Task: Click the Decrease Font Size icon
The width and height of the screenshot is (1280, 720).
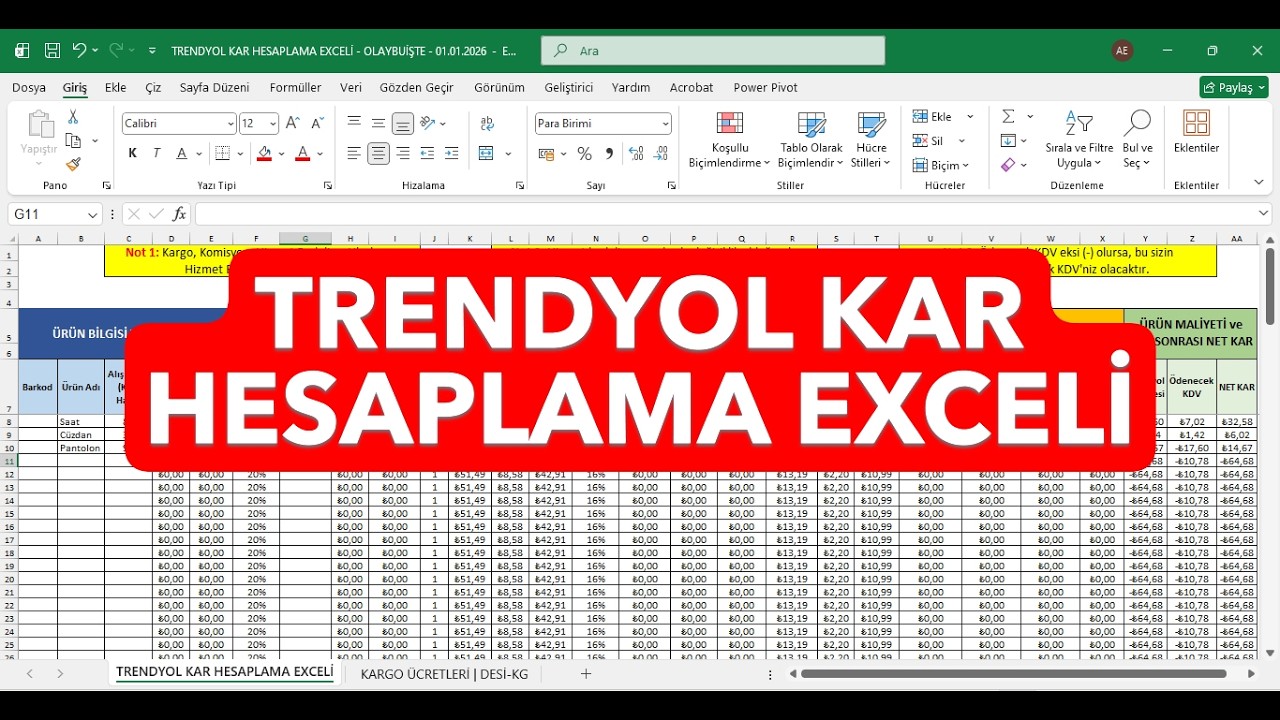Action: point(318,123)
